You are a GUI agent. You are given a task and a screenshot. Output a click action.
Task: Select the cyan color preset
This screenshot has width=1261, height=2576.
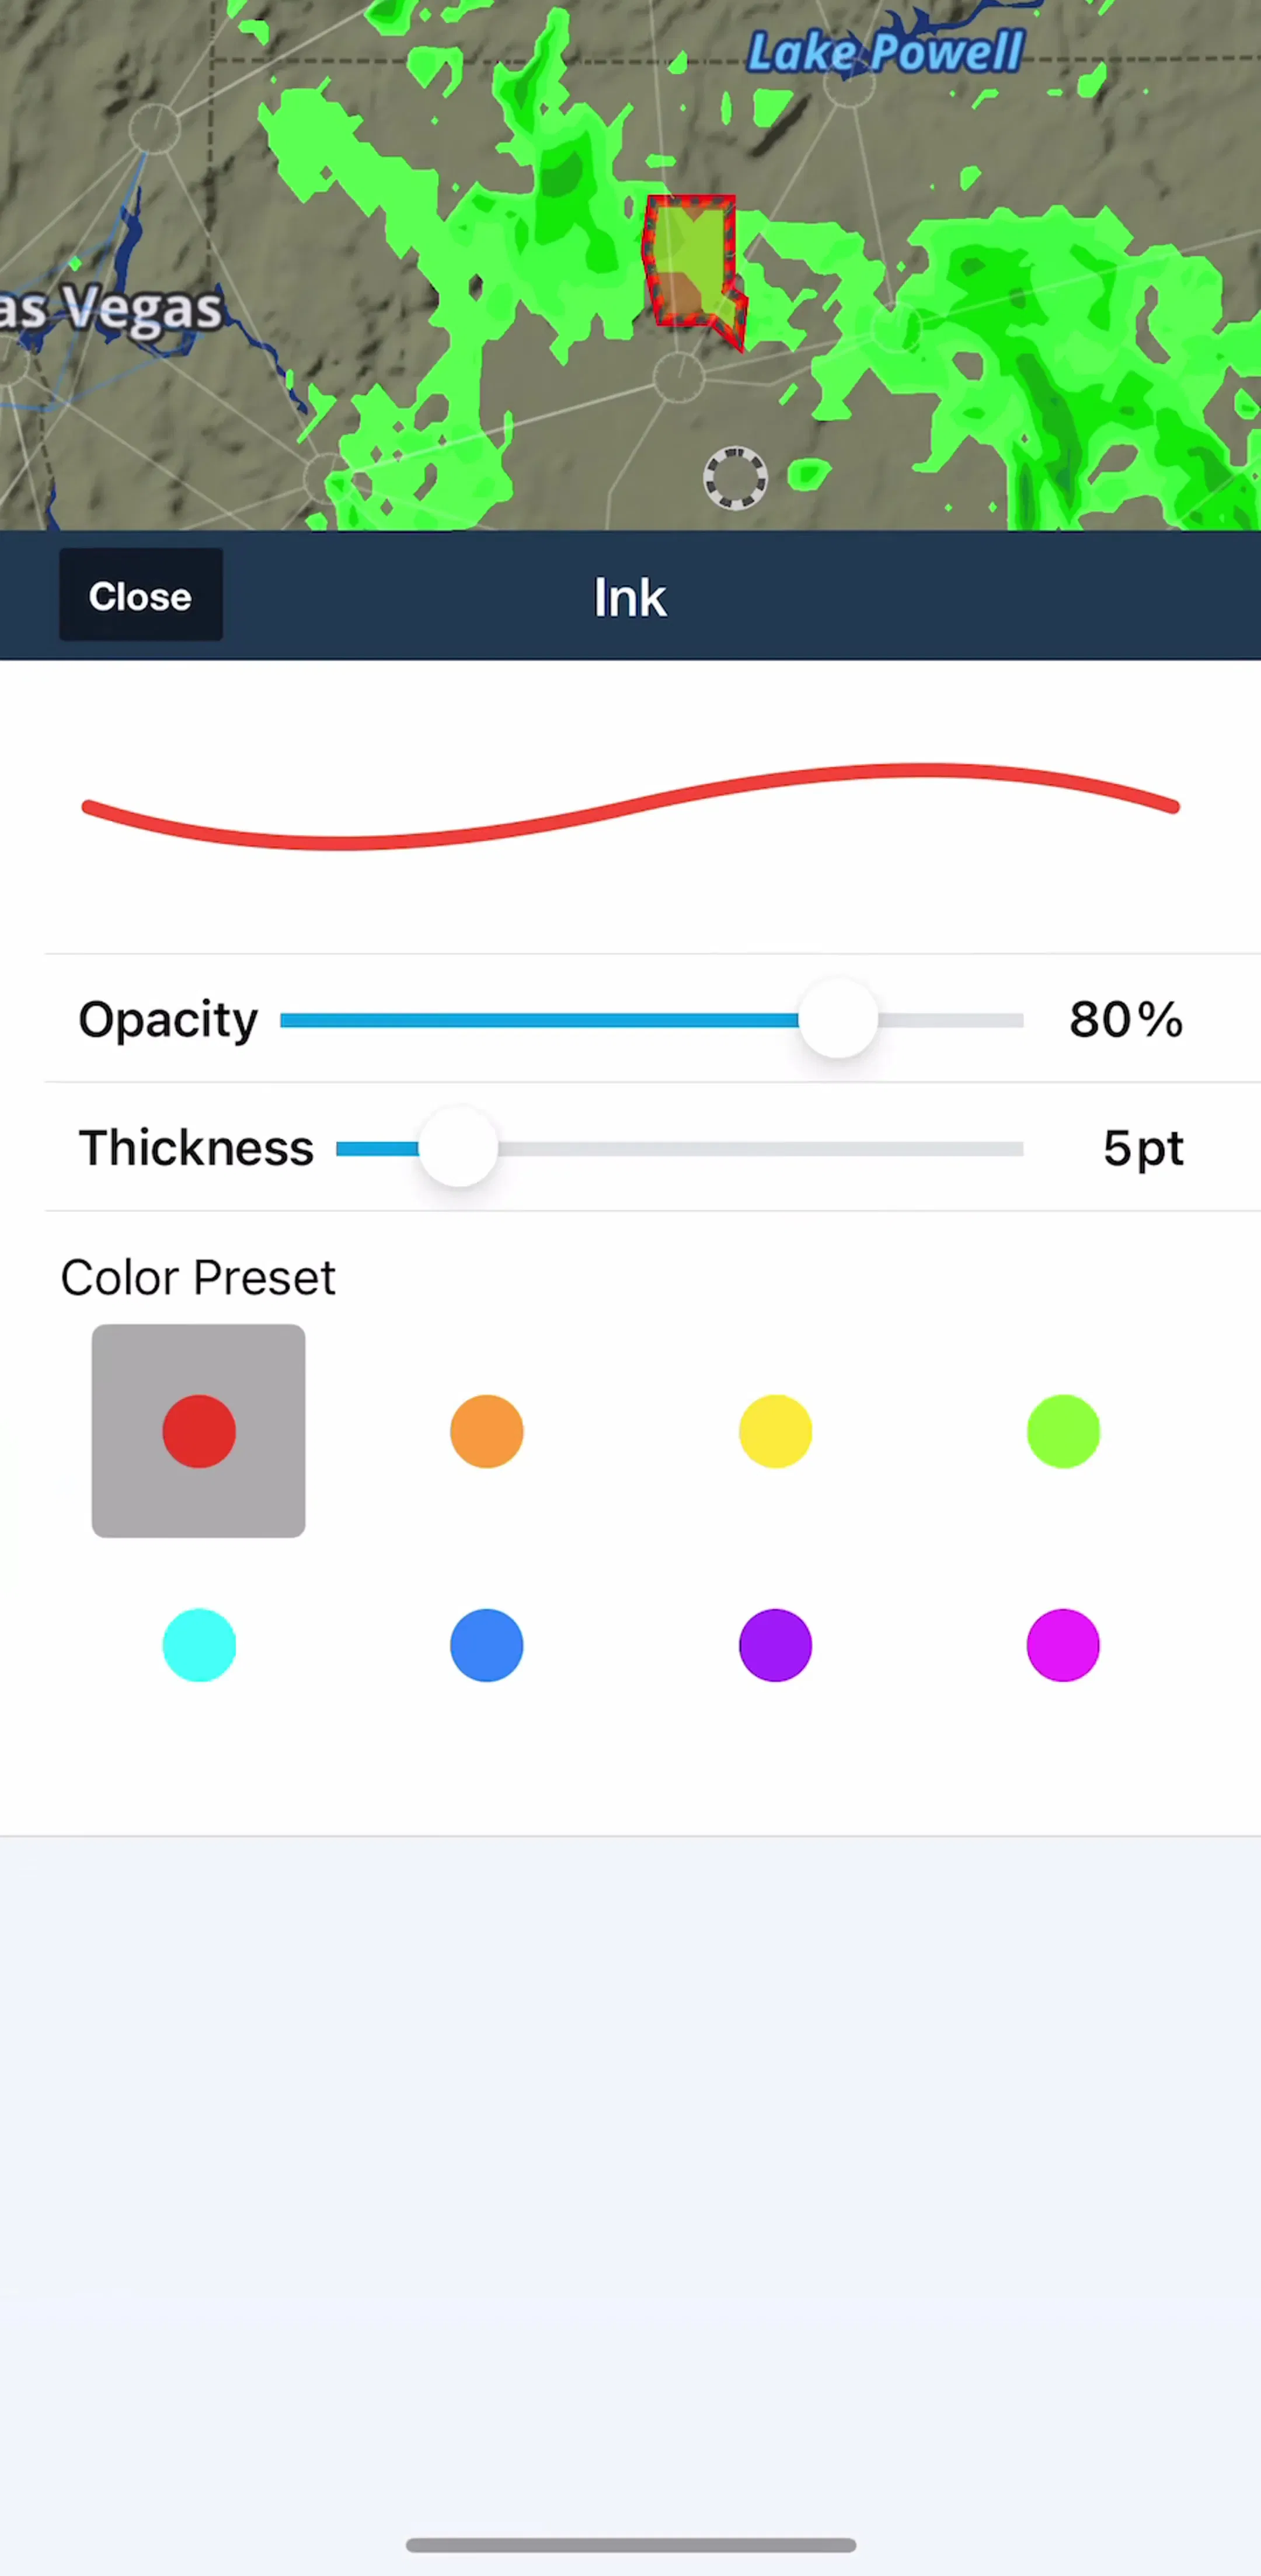pos(199,1645)
